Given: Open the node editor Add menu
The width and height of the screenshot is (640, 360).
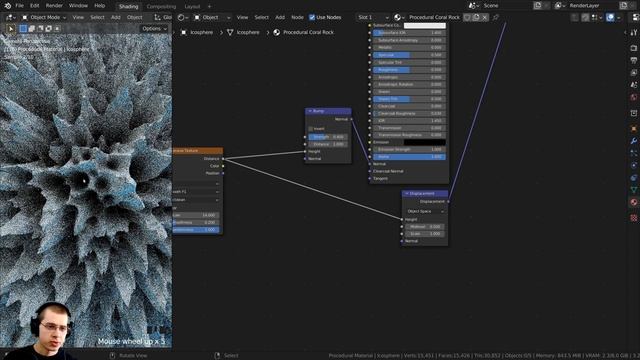Looking at the screenshot, I should (280, 17).
